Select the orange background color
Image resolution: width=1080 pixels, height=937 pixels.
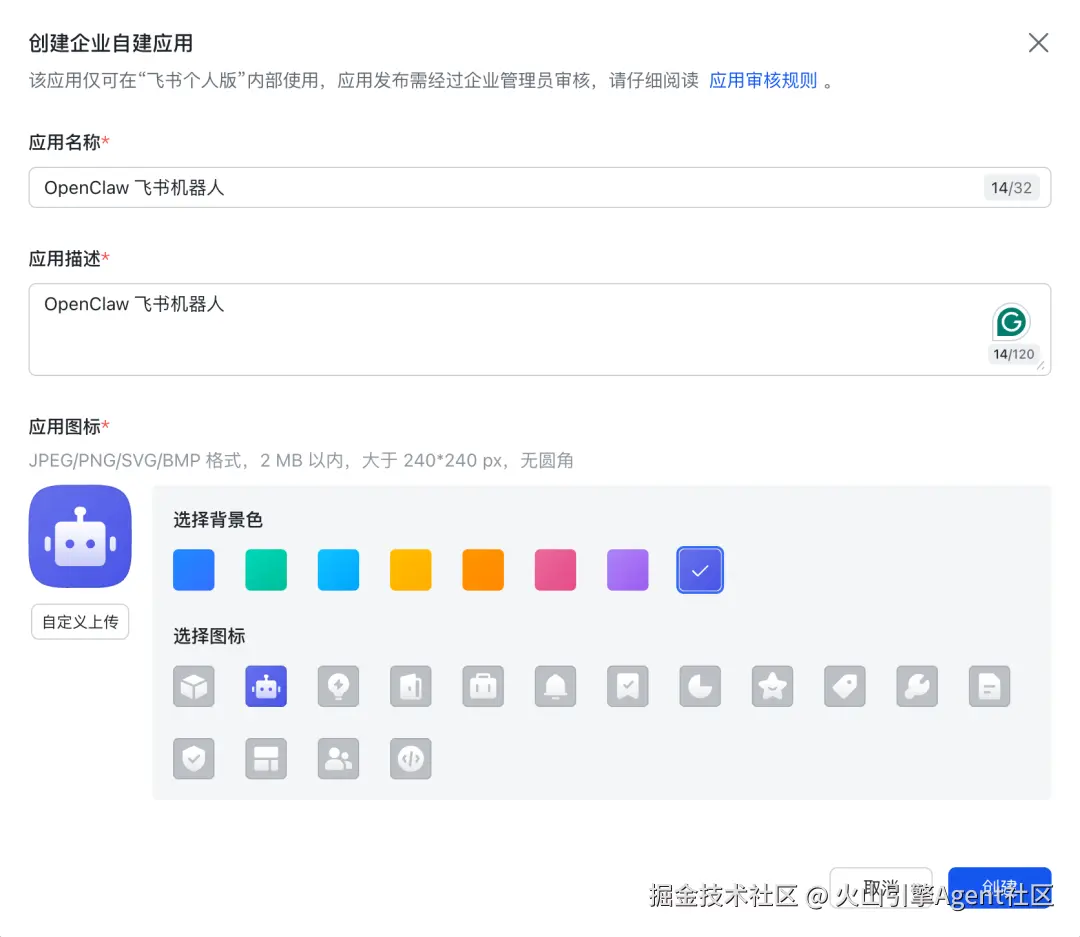[483, 570]
